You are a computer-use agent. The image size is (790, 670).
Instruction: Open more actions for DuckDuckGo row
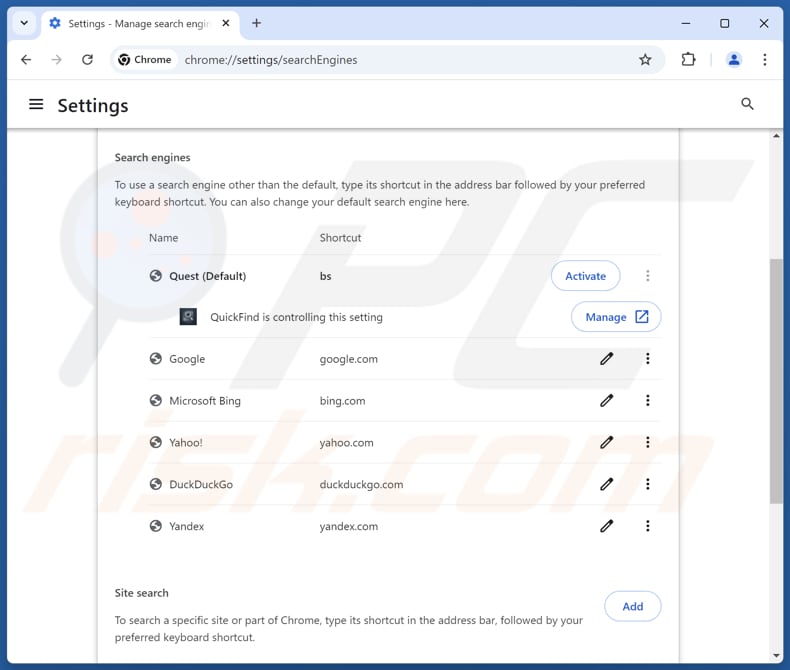point(647,484)
